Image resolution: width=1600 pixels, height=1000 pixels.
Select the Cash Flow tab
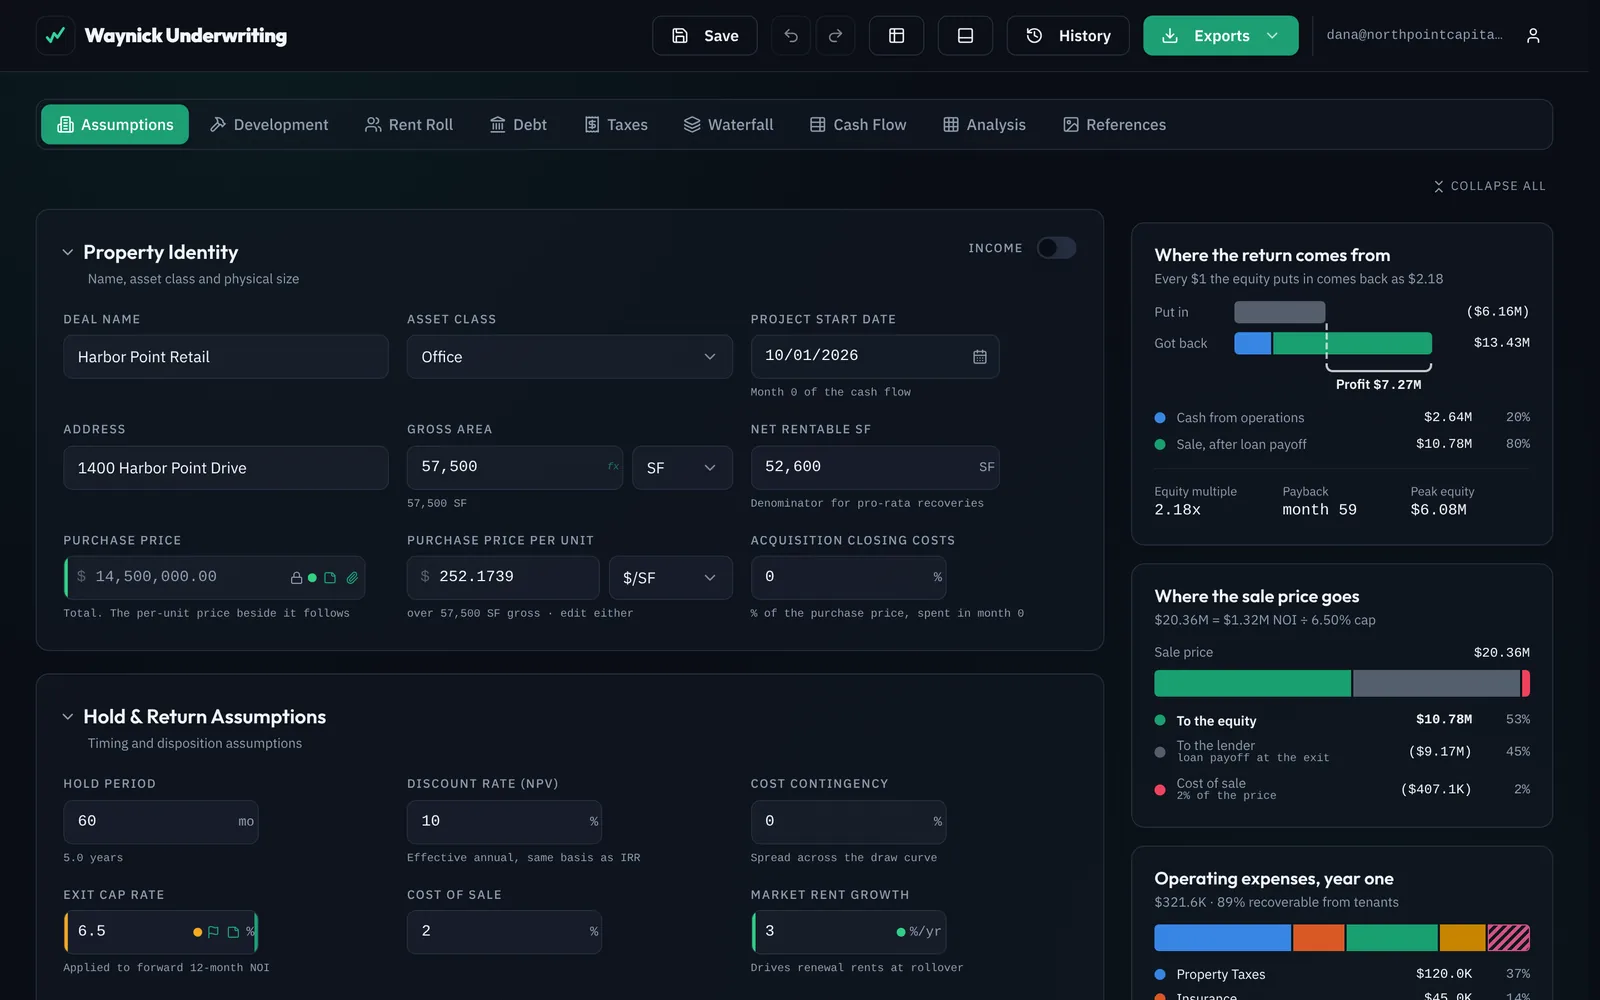pyautogui.click(x=858, y=125)
